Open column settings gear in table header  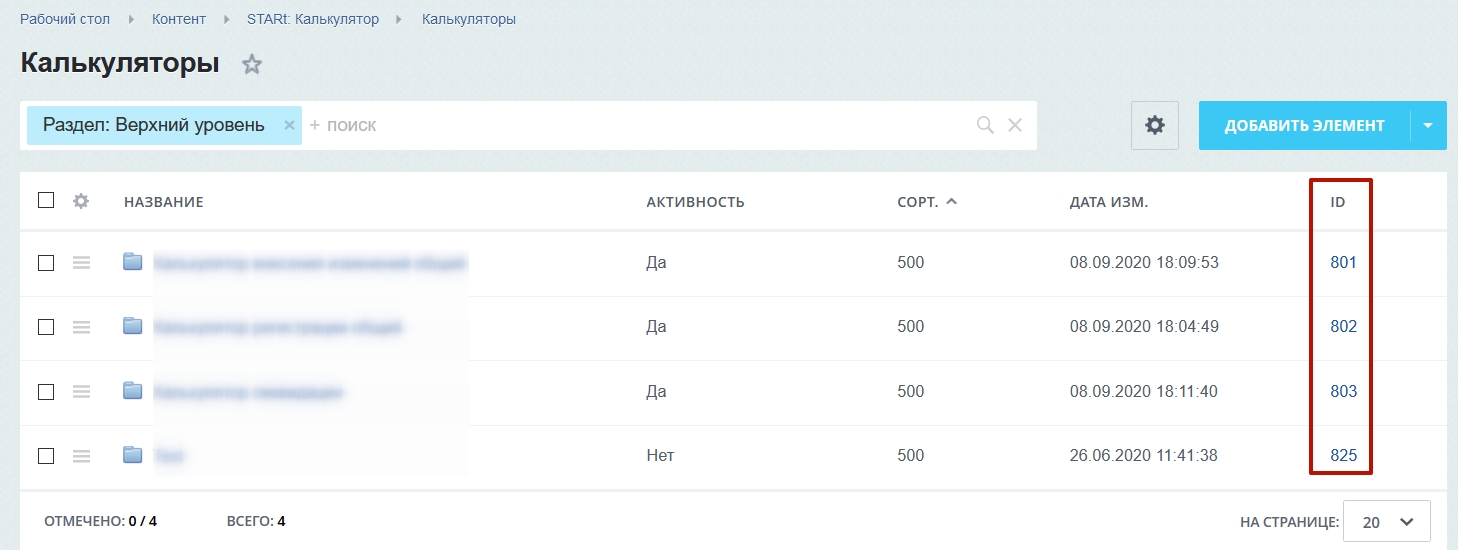pyautogui.click(x=81, y=201)
